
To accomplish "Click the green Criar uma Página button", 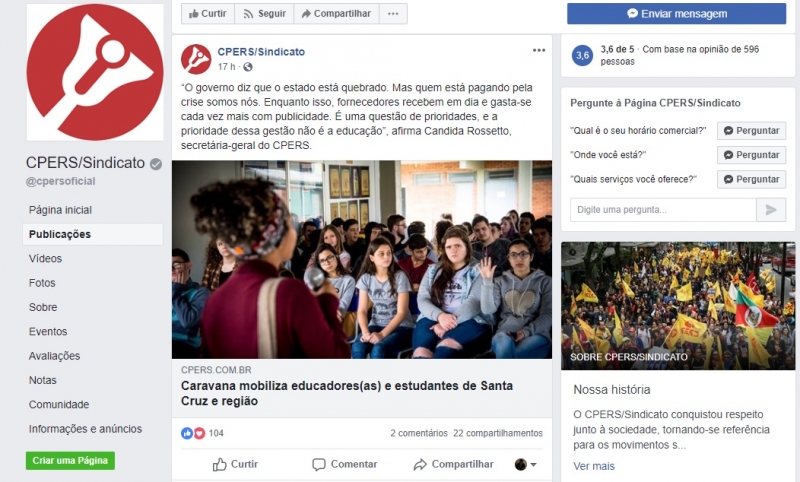I will click(x=70, y=461).
